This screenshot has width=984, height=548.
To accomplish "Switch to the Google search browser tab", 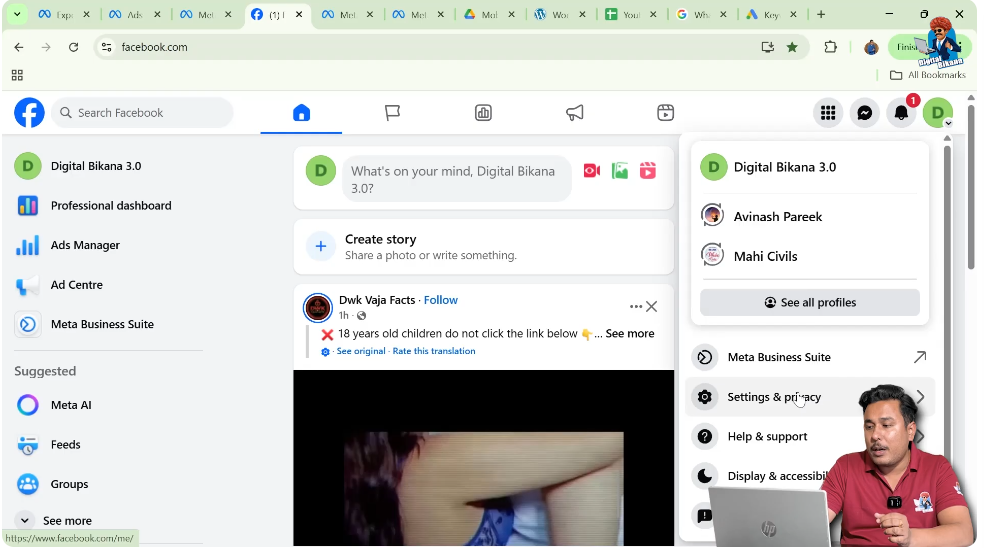I will (x=701, y=14).
